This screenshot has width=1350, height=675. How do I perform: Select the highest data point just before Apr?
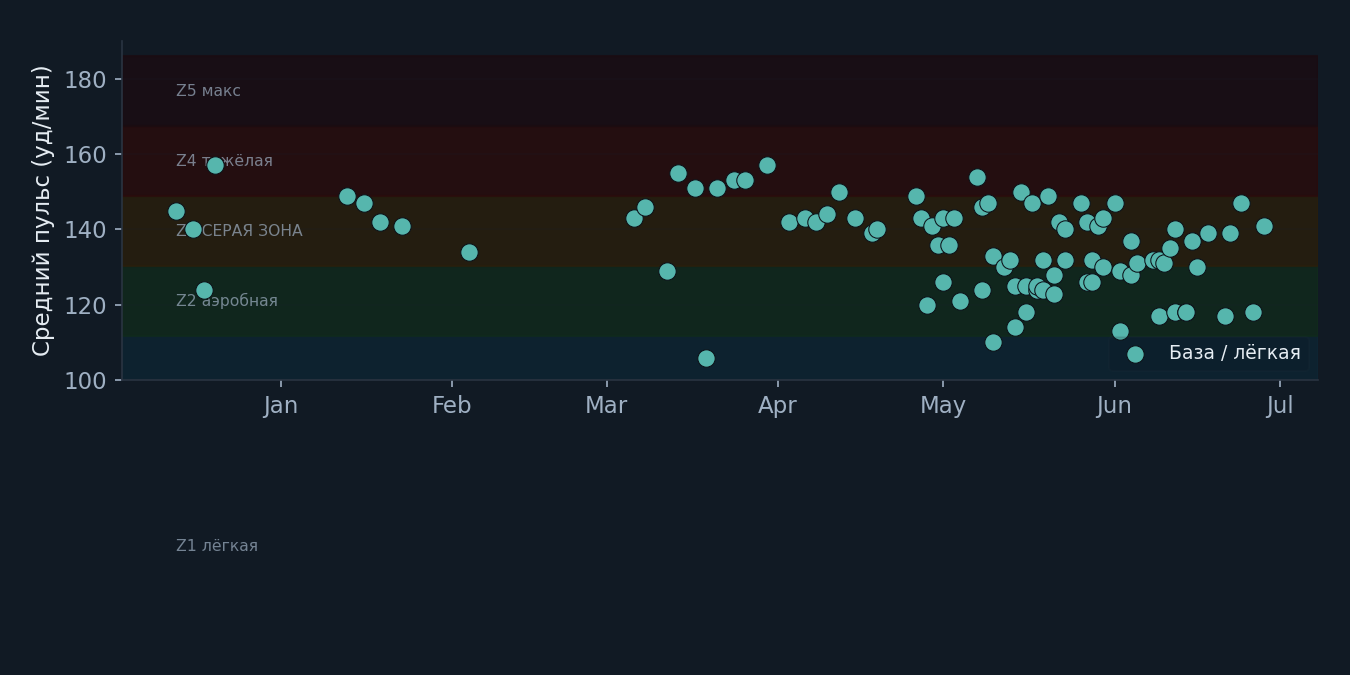[767, 165]
